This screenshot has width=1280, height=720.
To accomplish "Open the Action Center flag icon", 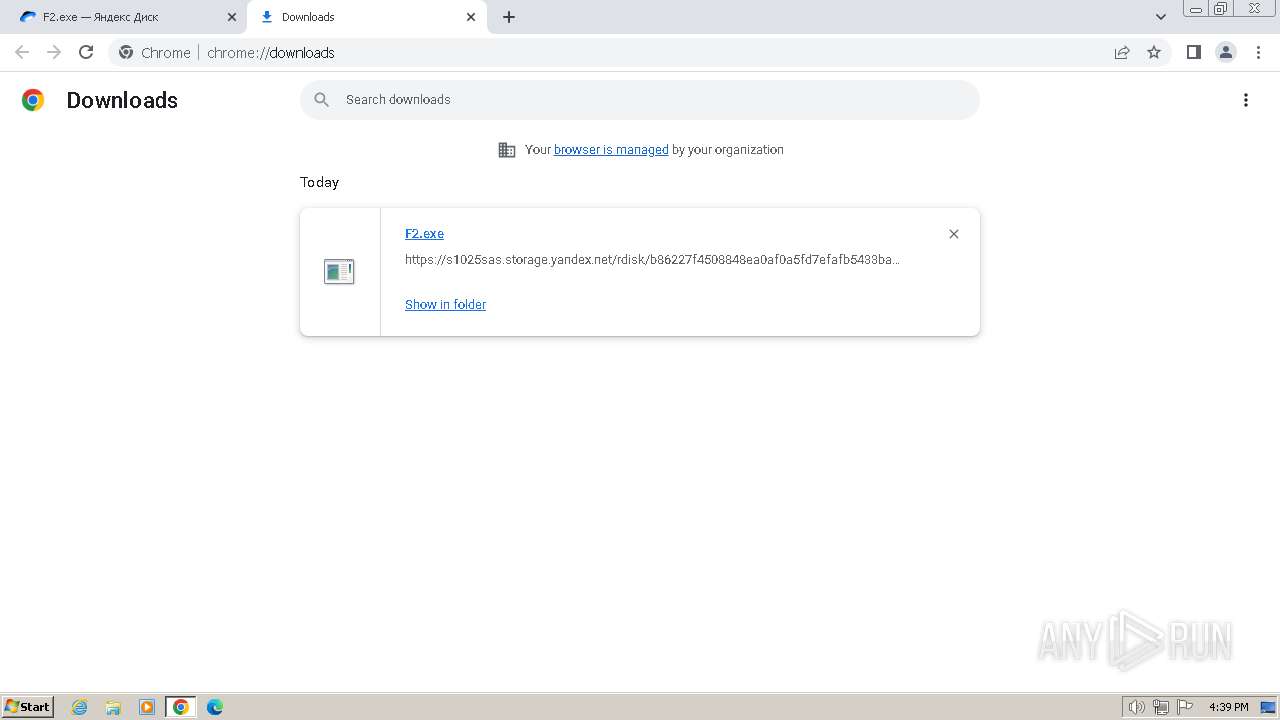I will [1185, 707].
